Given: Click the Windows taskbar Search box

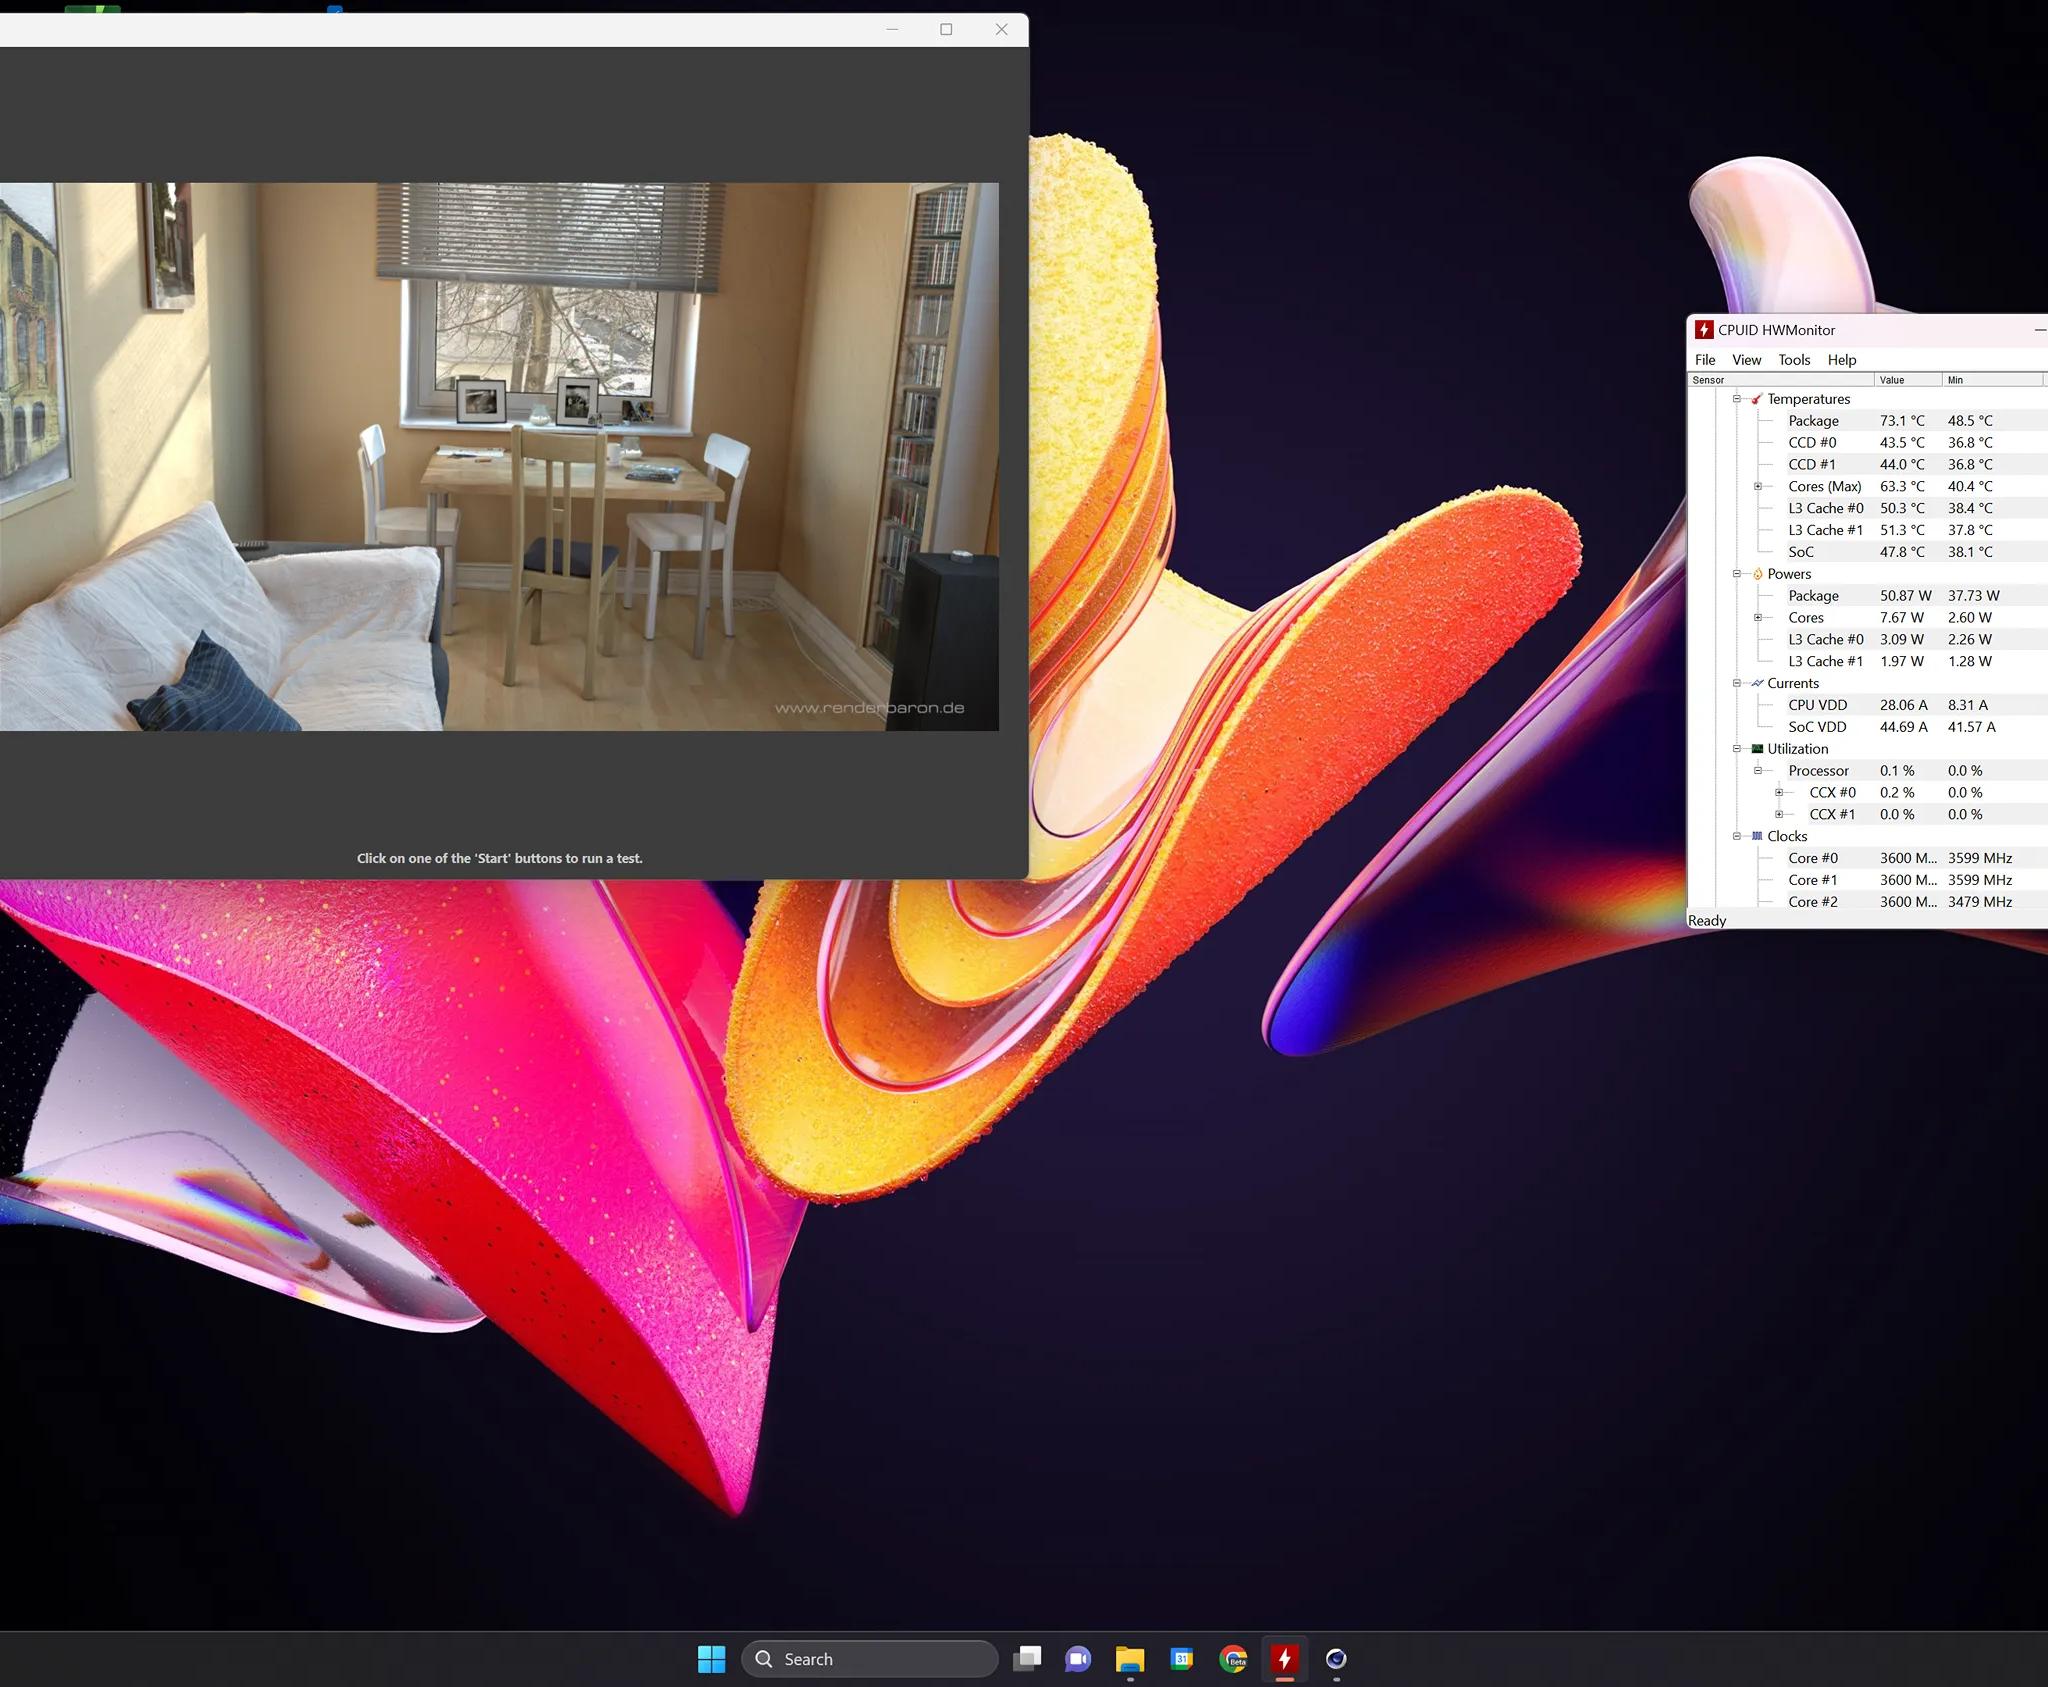Looking at the screenshot, I should coord(869,1659).
